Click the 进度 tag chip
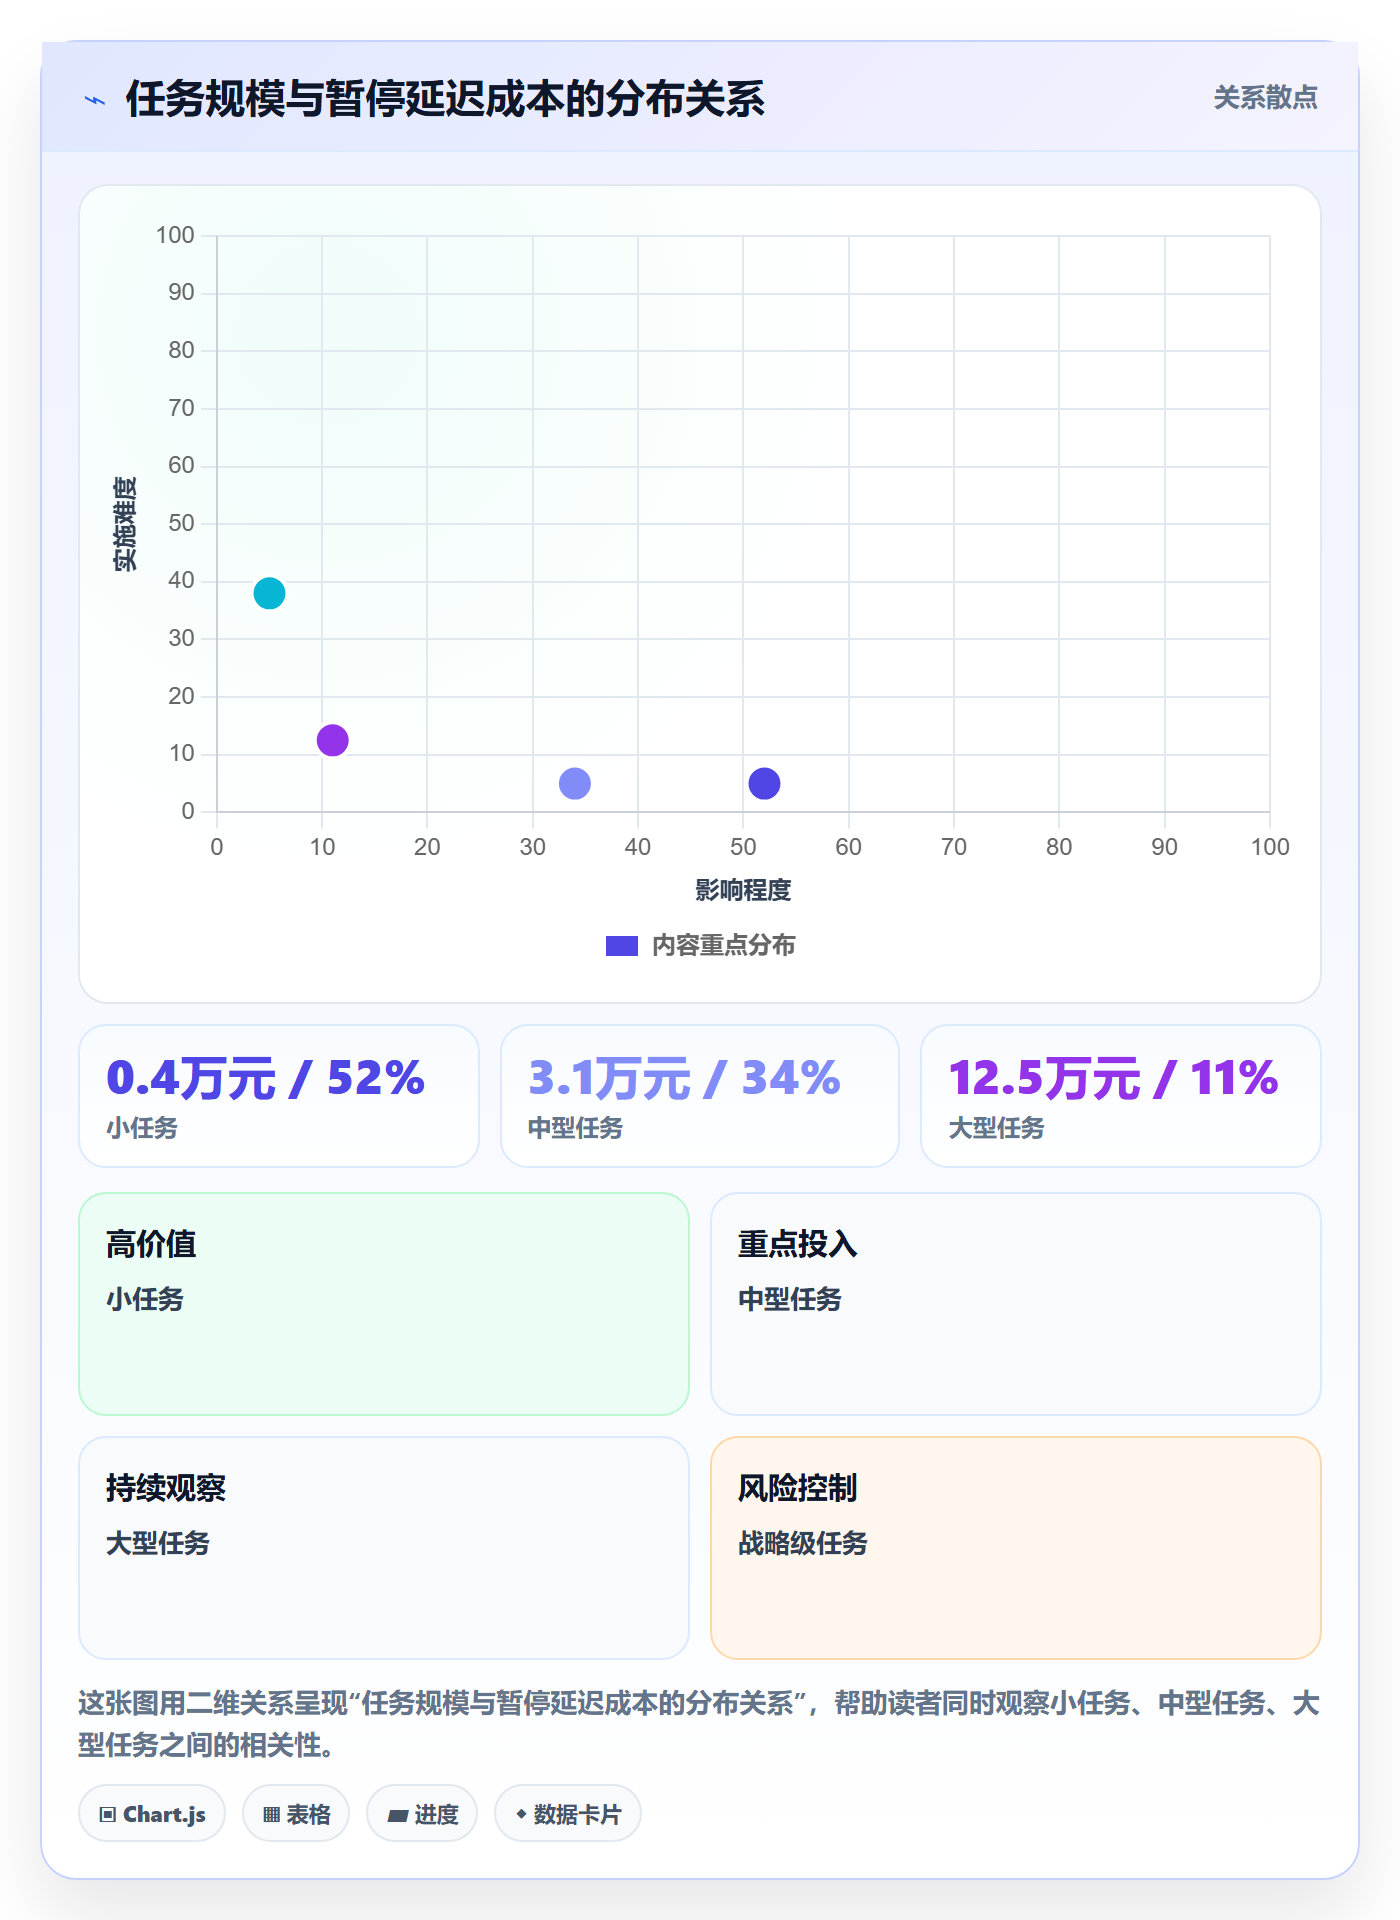 click(422, 1813)
